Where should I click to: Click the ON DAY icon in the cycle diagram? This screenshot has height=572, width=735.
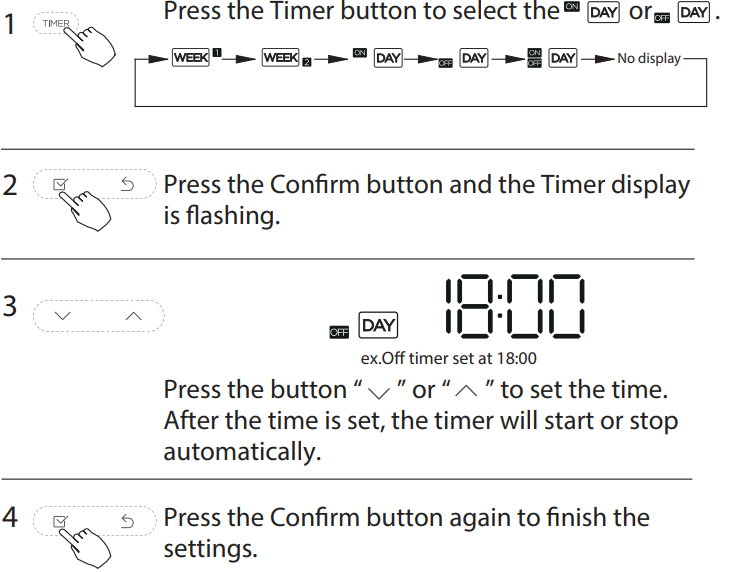(x=378, y=58)
